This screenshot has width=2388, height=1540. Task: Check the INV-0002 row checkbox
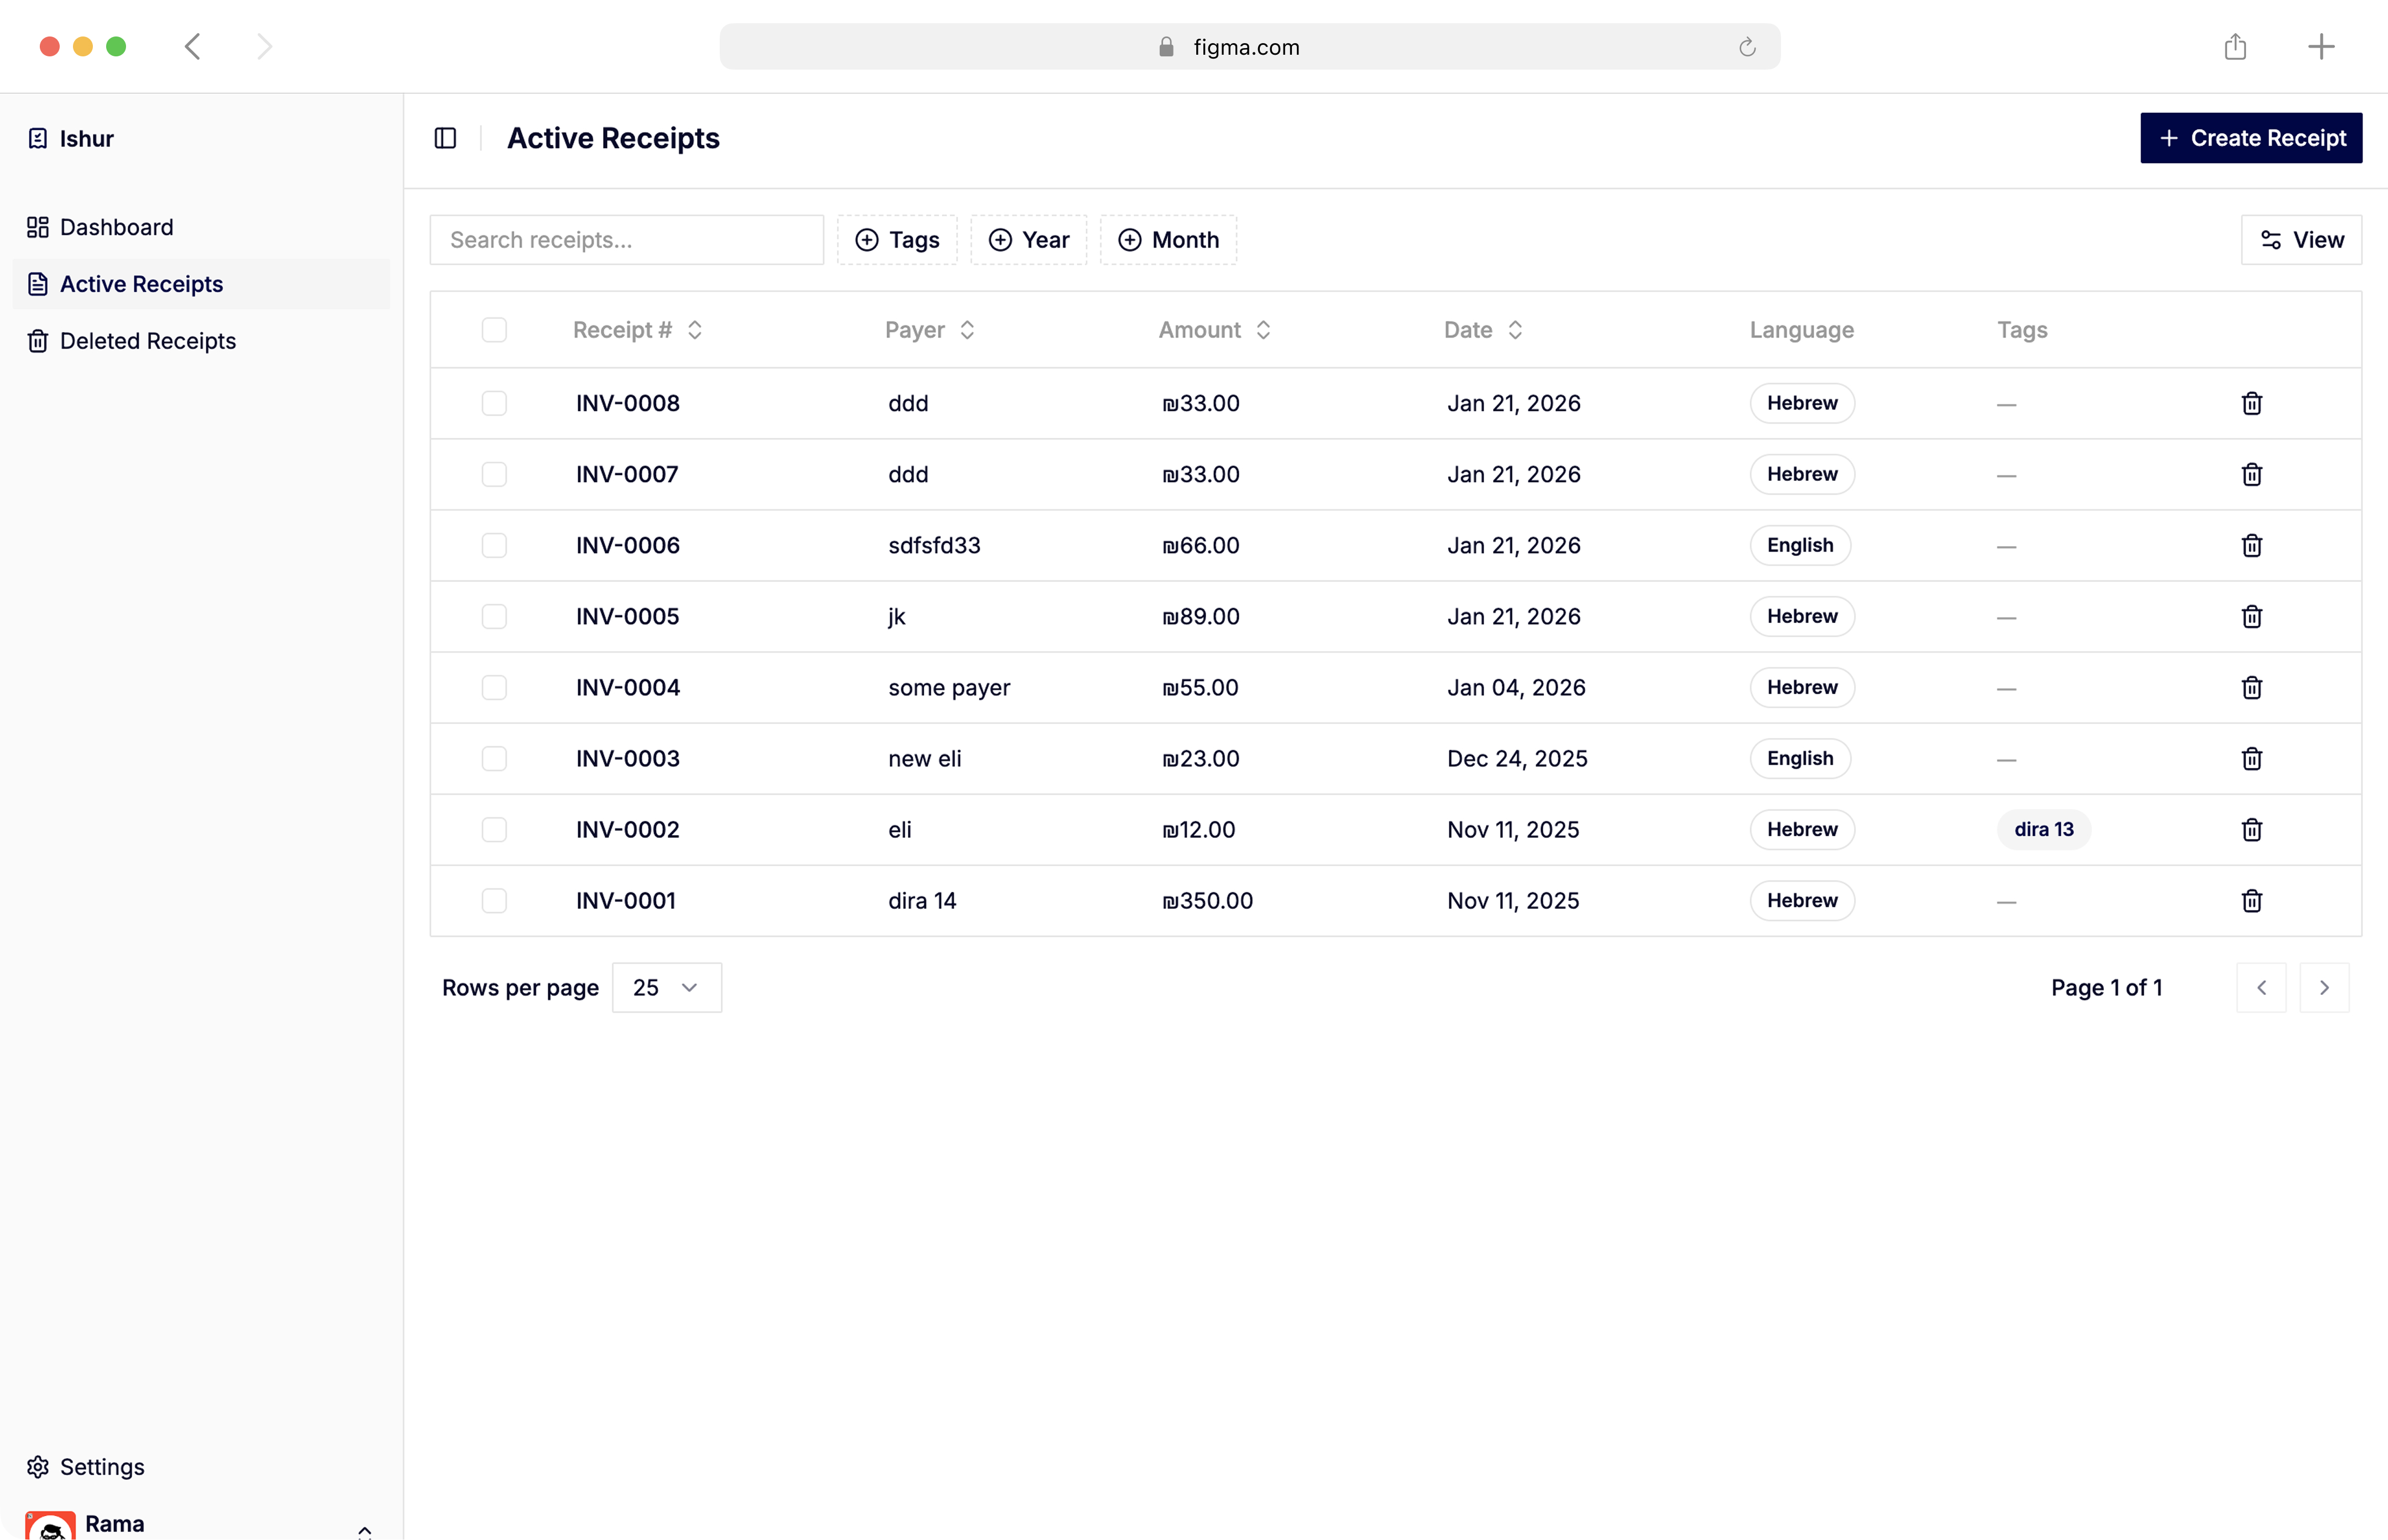(494, 829)
